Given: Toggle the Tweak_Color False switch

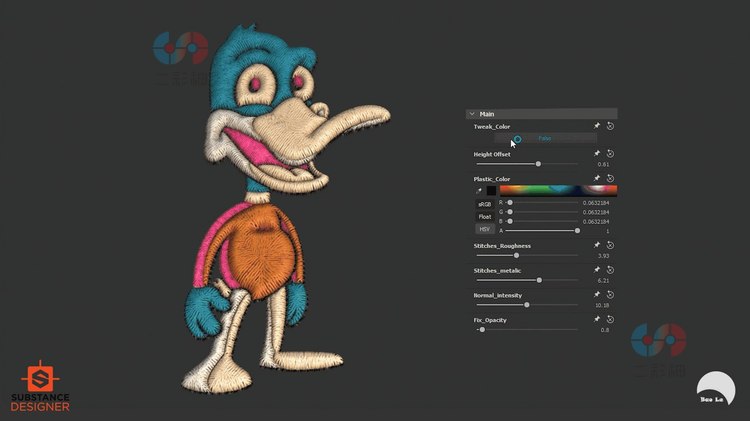Looking at the screenshot, I should (545, 139).
